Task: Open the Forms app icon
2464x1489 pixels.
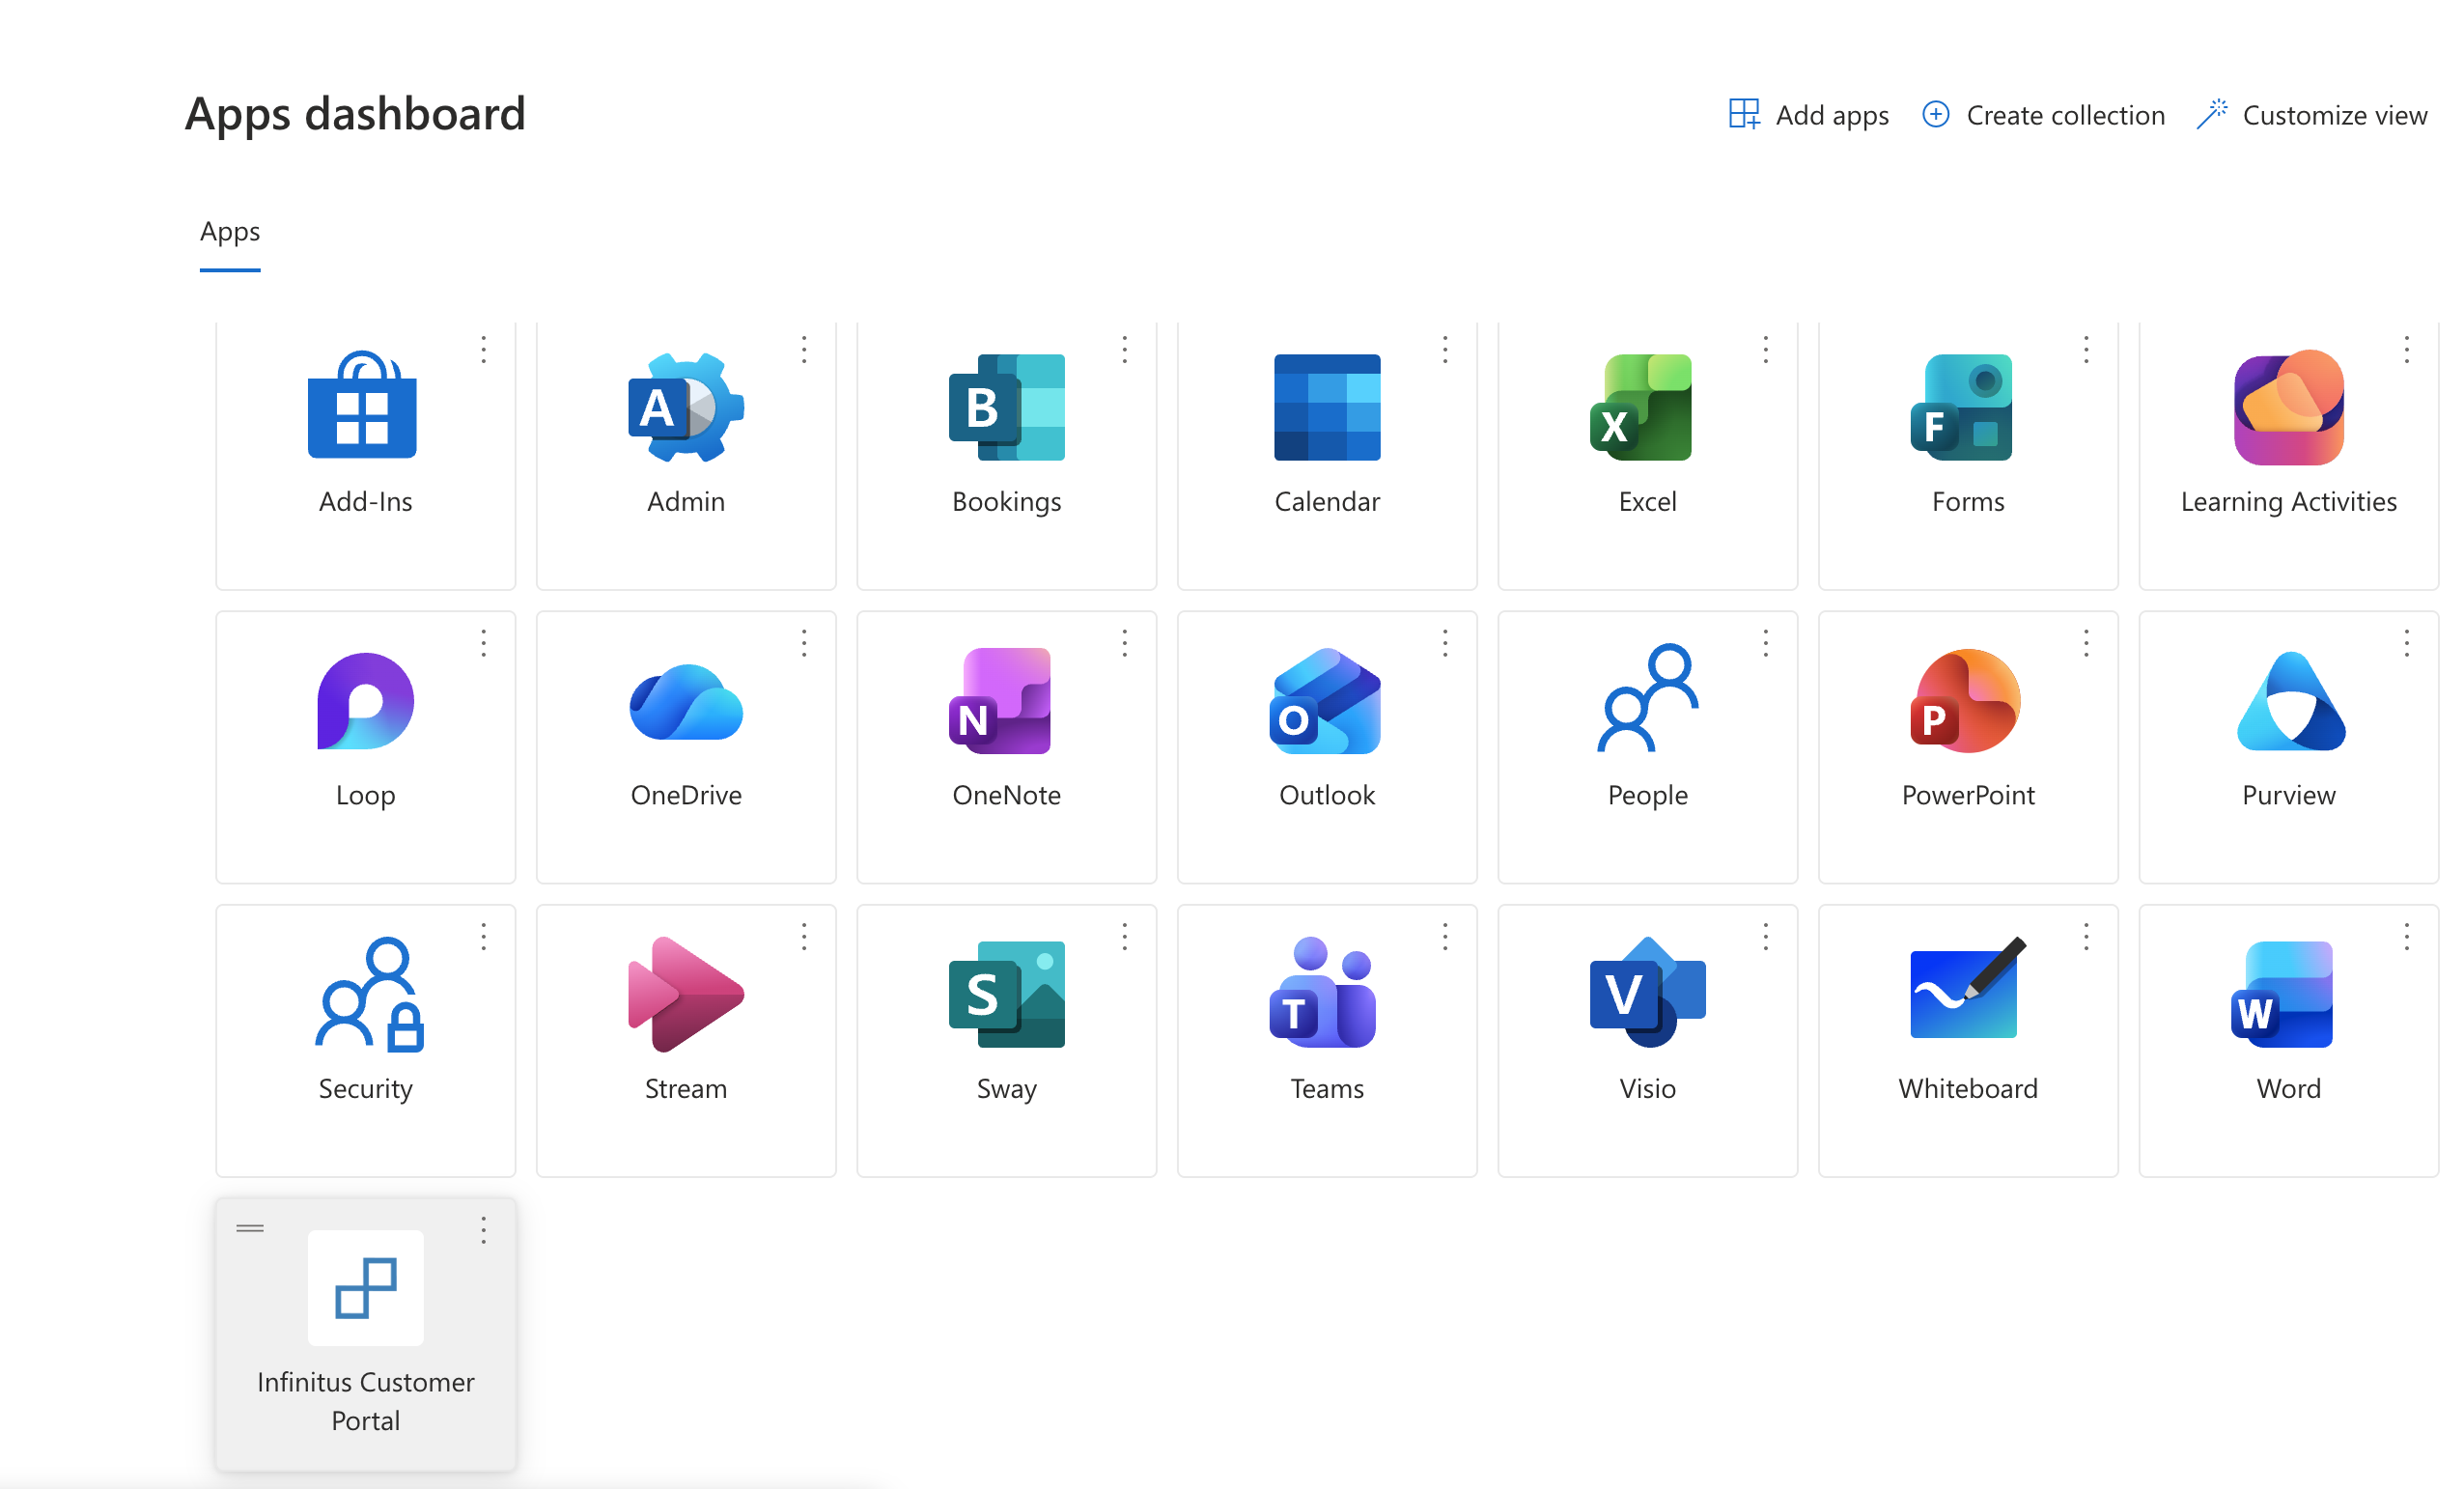Action: click(1961, 407)
